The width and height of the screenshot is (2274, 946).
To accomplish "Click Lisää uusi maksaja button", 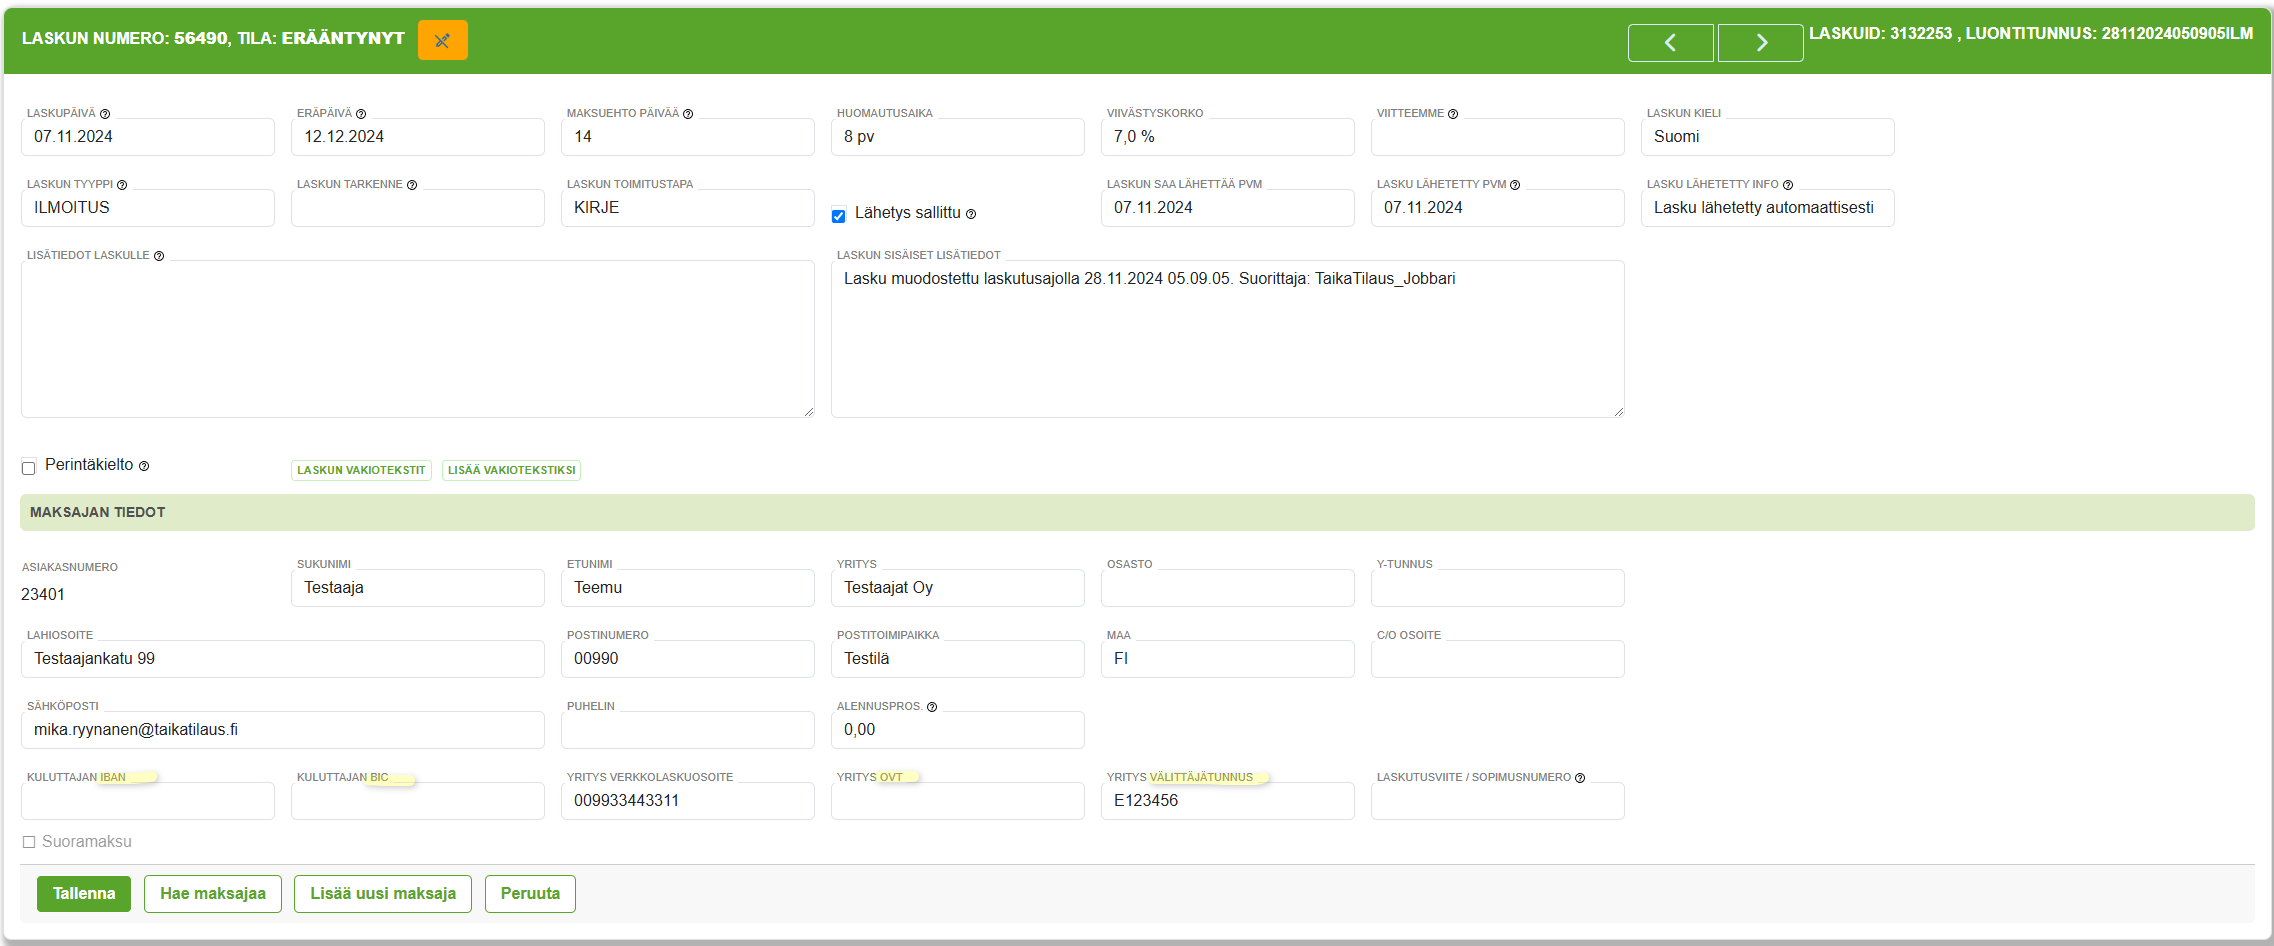I will 383,894.
